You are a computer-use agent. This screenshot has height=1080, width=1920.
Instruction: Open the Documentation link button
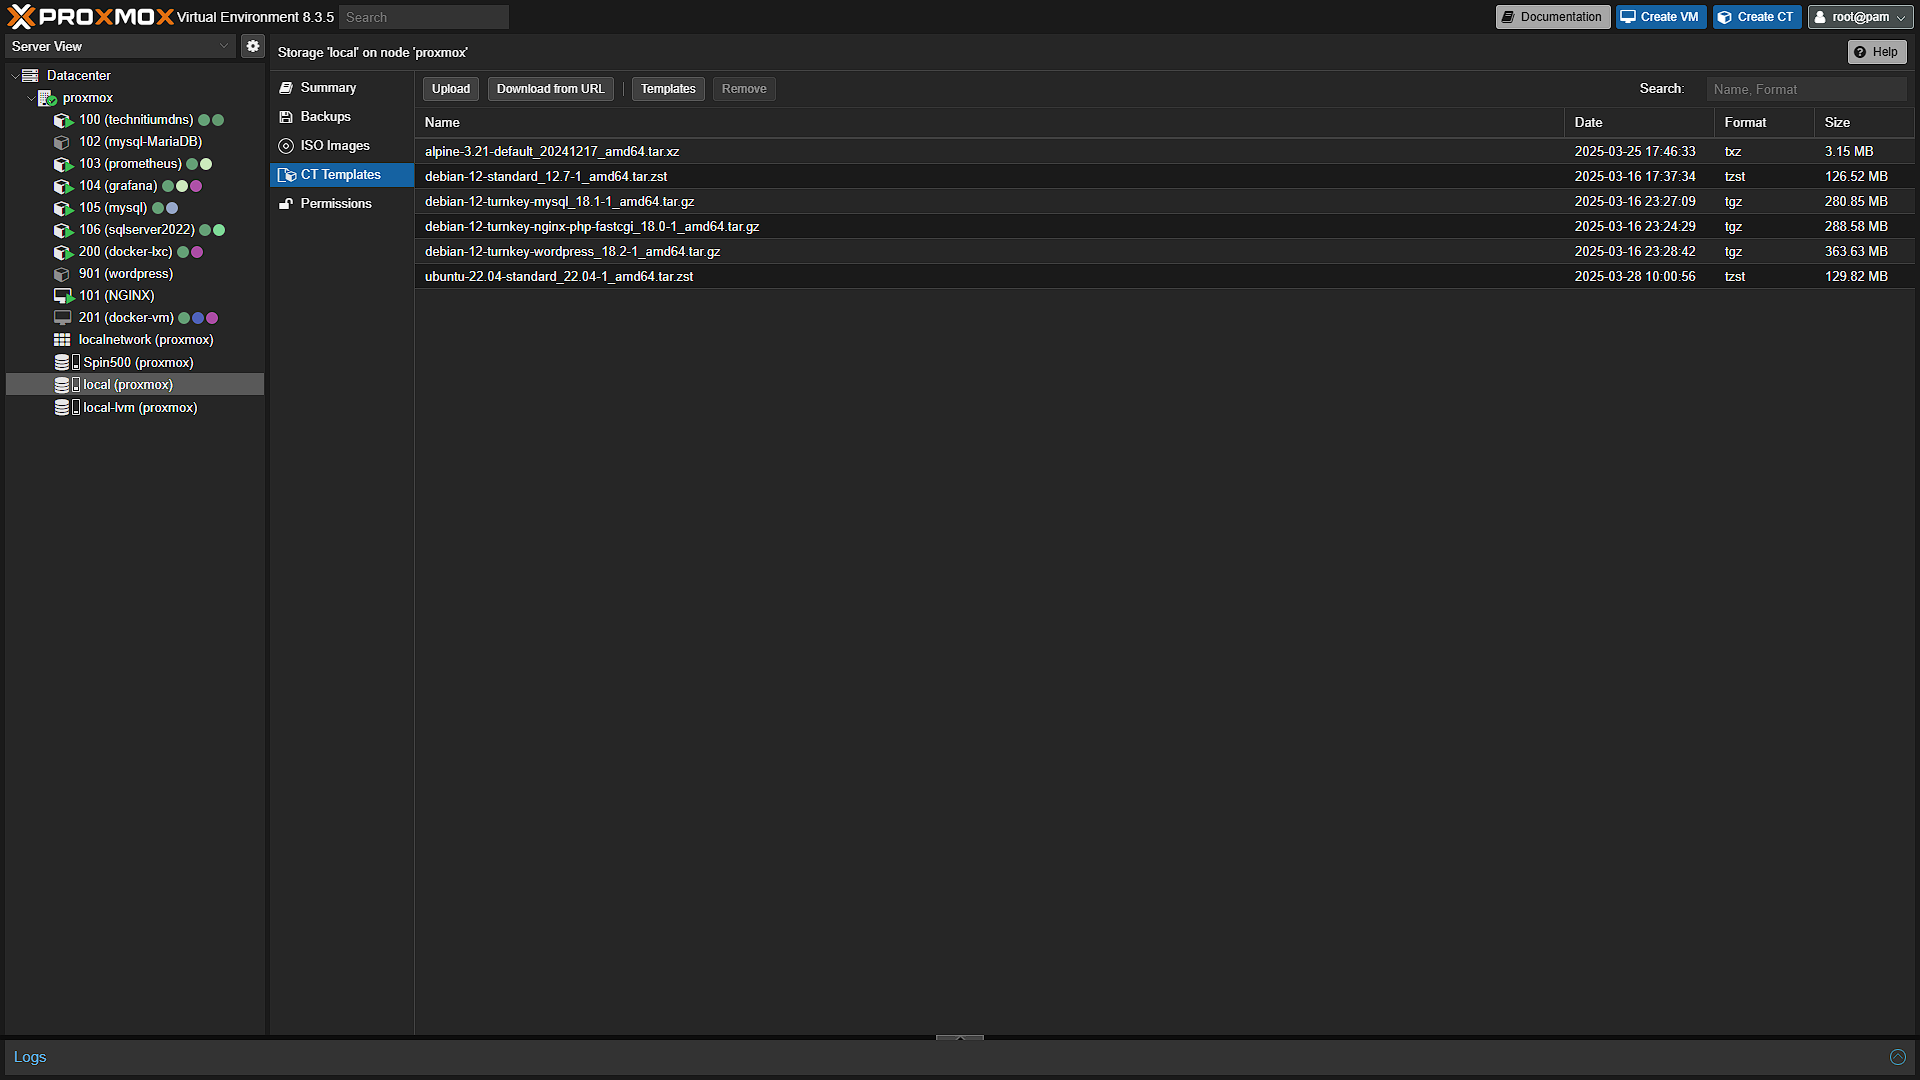pyautogui.click(x=1553, y=17)
